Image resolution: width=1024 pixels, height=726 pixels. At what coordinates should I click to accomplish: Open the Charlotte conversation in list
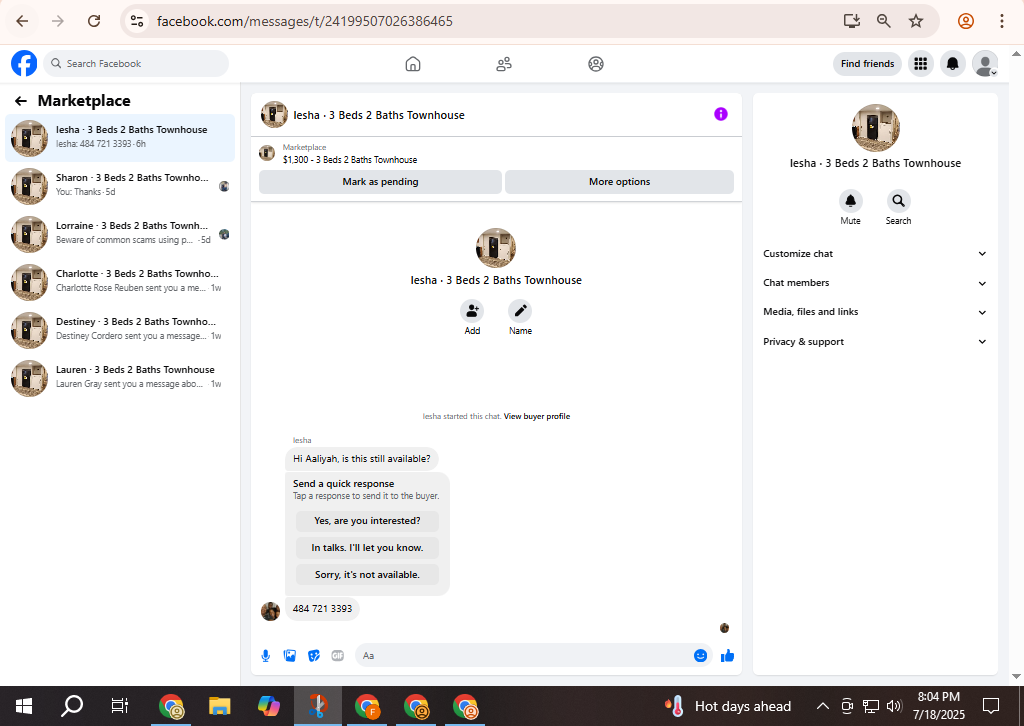pos(120,281)
